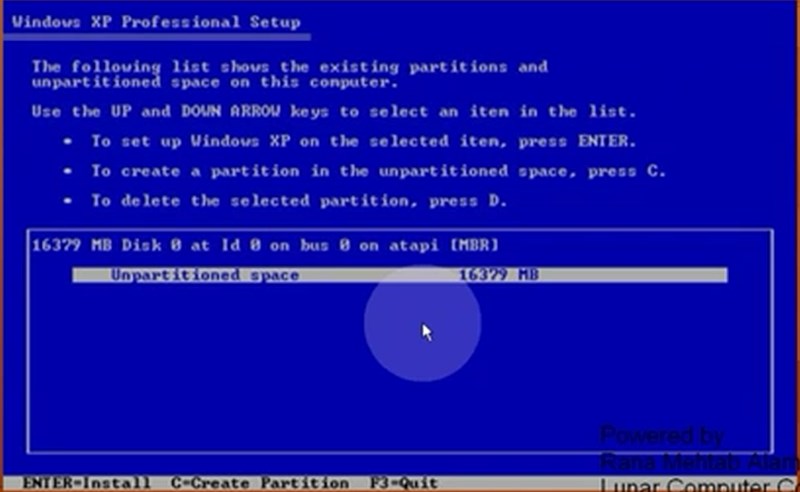
Task: Click the 'Use the UP and DOWN ARROW' line
Action: [x=334, y=111]
